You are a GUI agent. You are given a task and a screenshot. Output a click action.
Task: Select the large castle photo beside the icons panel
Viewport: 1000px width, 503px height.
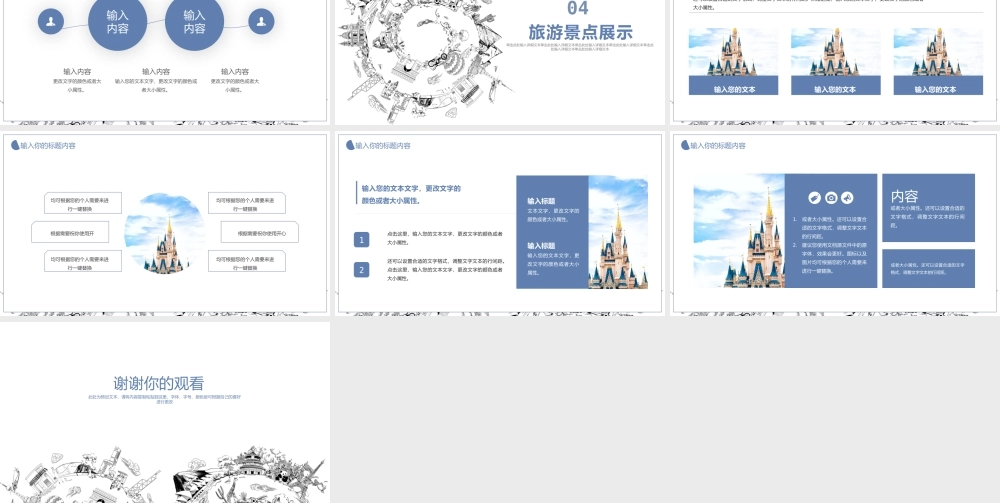pos(739,231)
